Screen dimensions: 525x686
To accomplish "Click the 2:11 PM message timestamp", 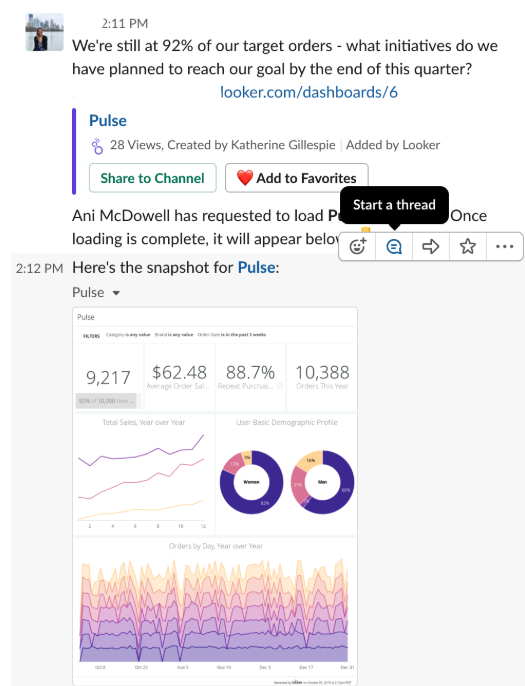I will click(x=125, y=23).
